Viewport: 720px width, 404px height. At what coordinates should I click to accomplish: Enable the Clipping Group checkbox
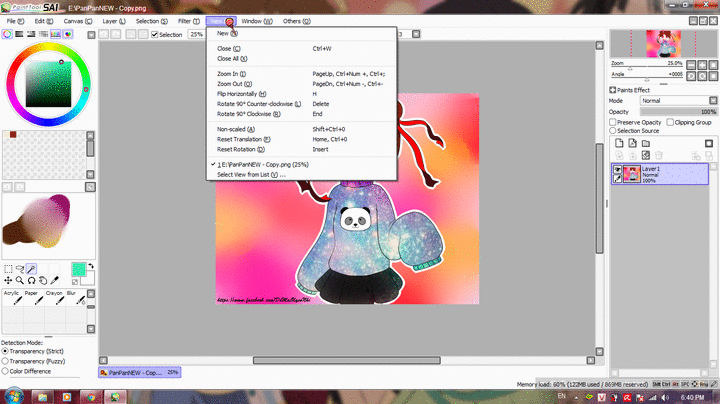[671, 122]
